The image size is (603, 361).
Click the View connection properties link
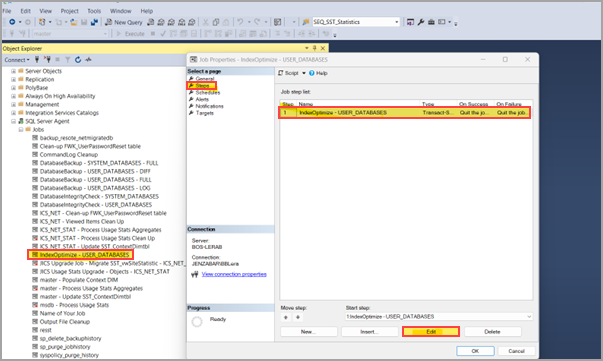click(234, 274)
